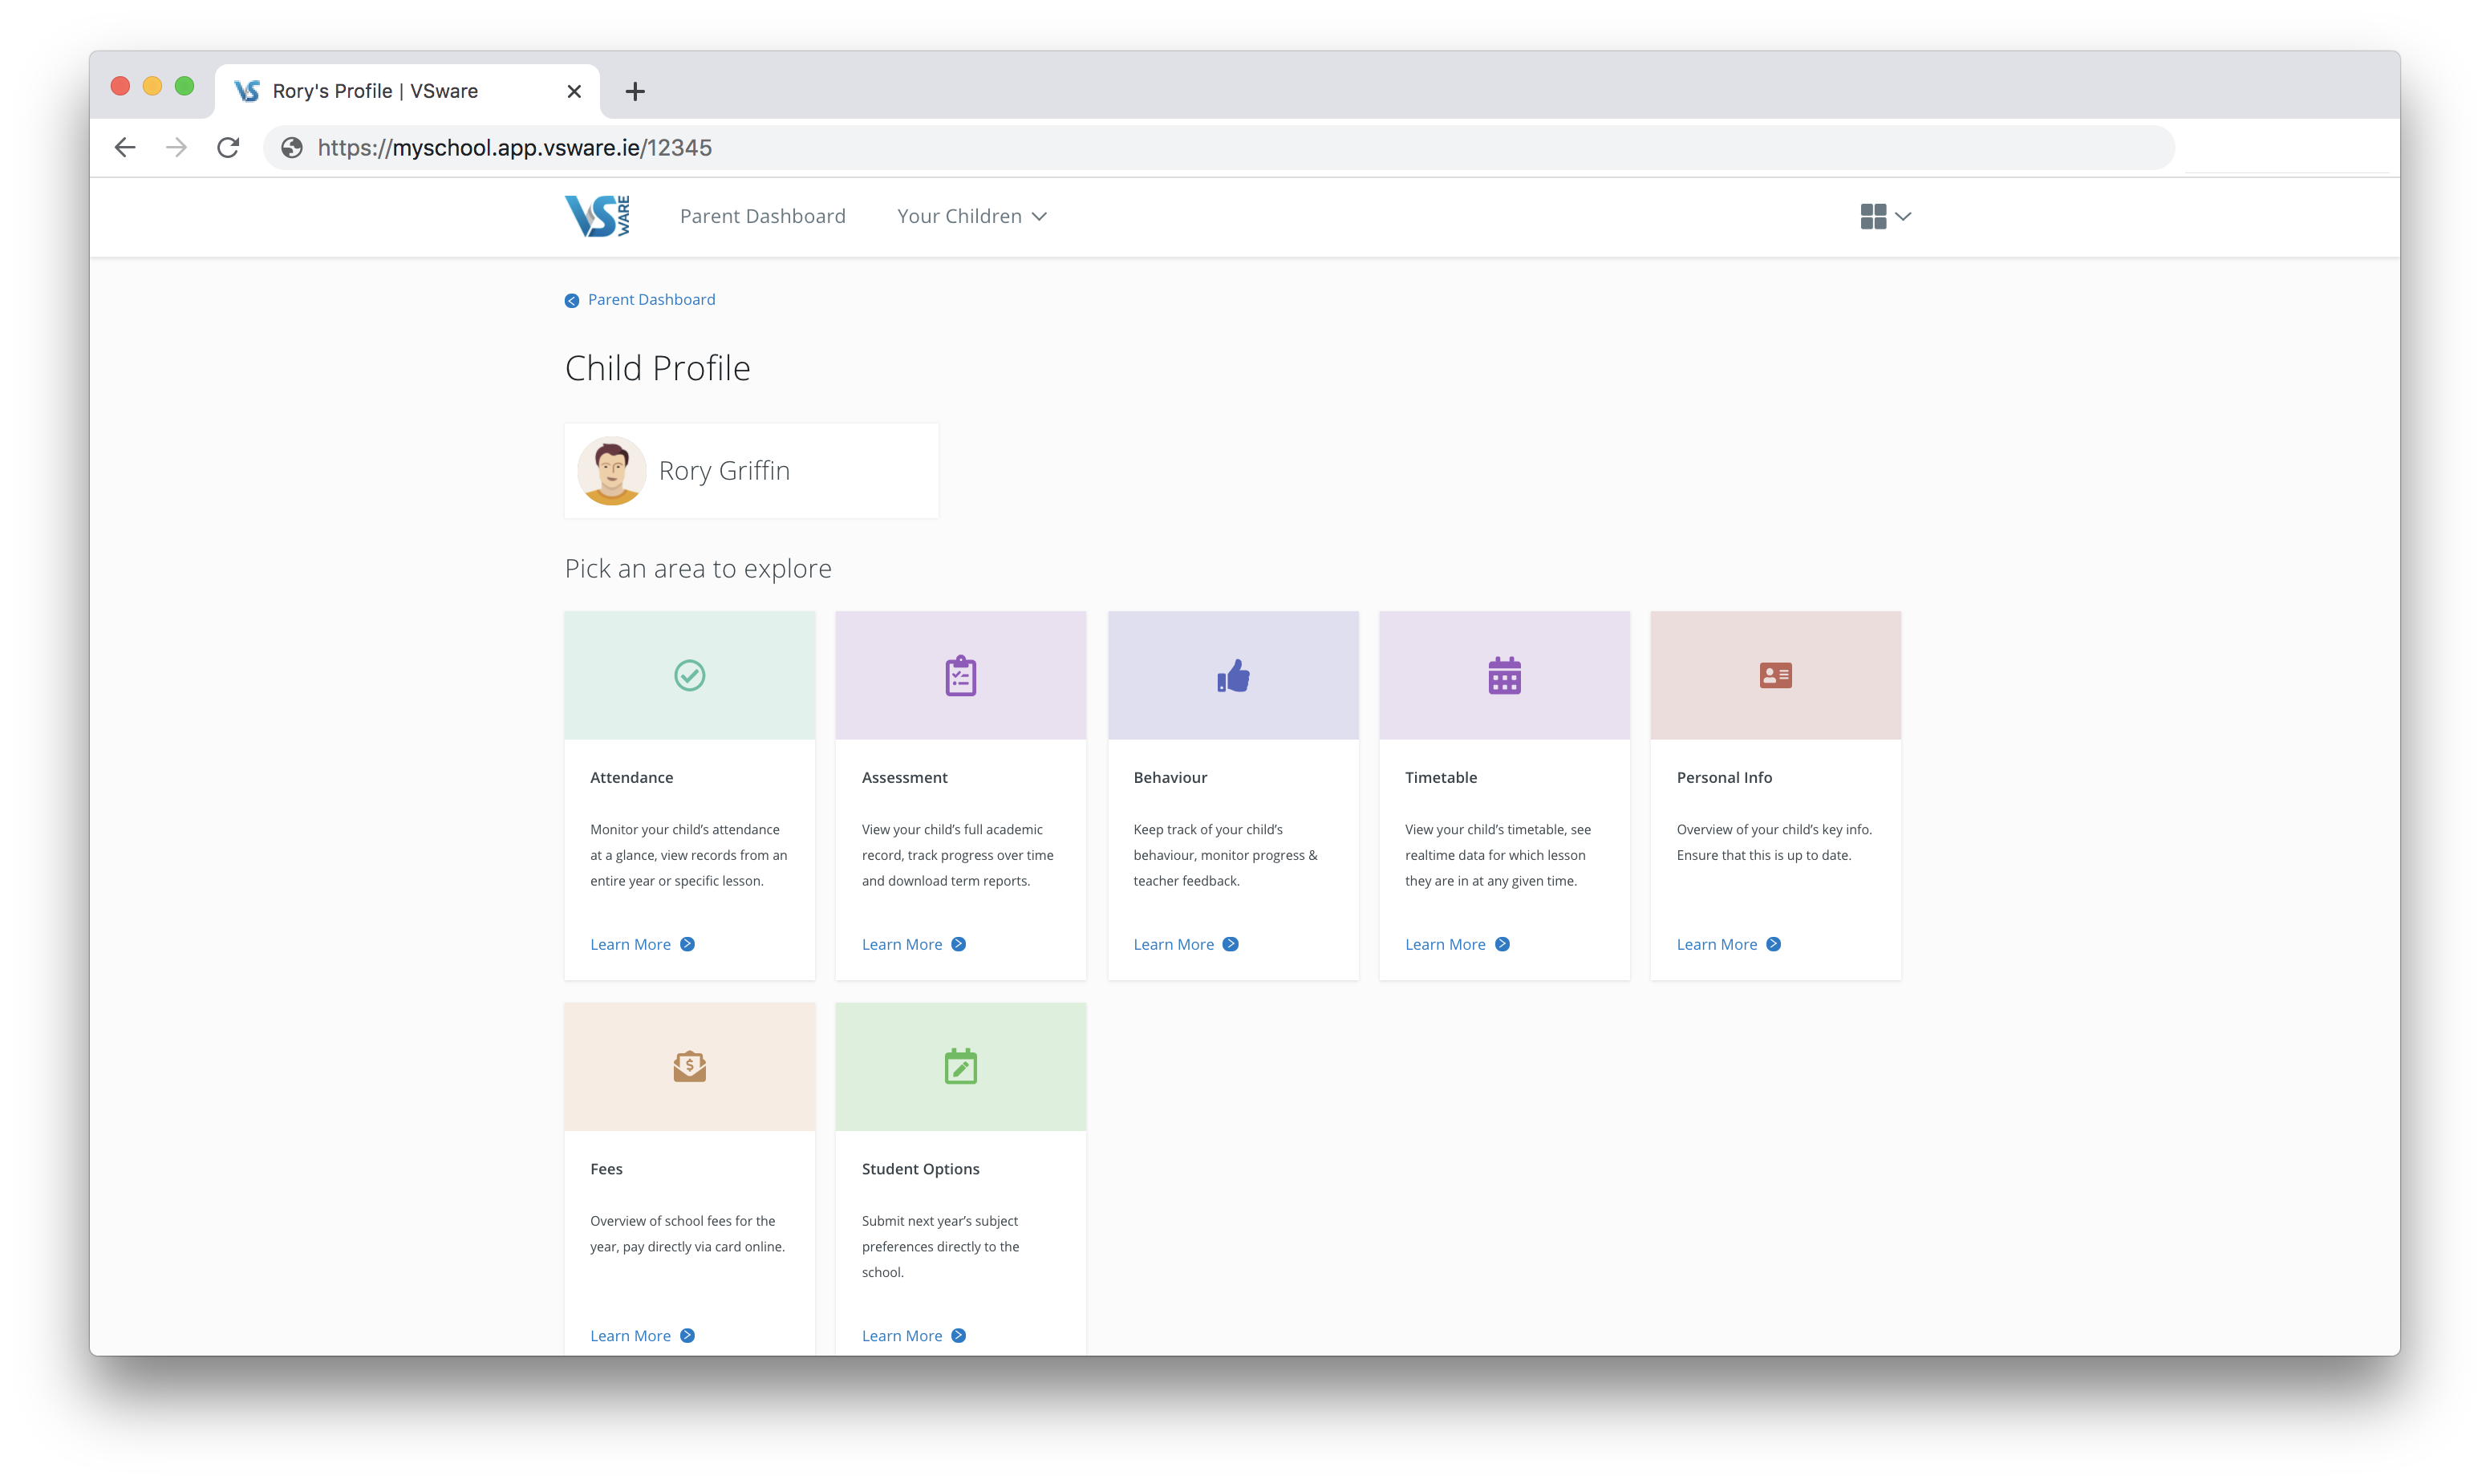Screen dimensions: 2490x1484
Task: Go back using the browser back arrow
Action: coord(125,148)
